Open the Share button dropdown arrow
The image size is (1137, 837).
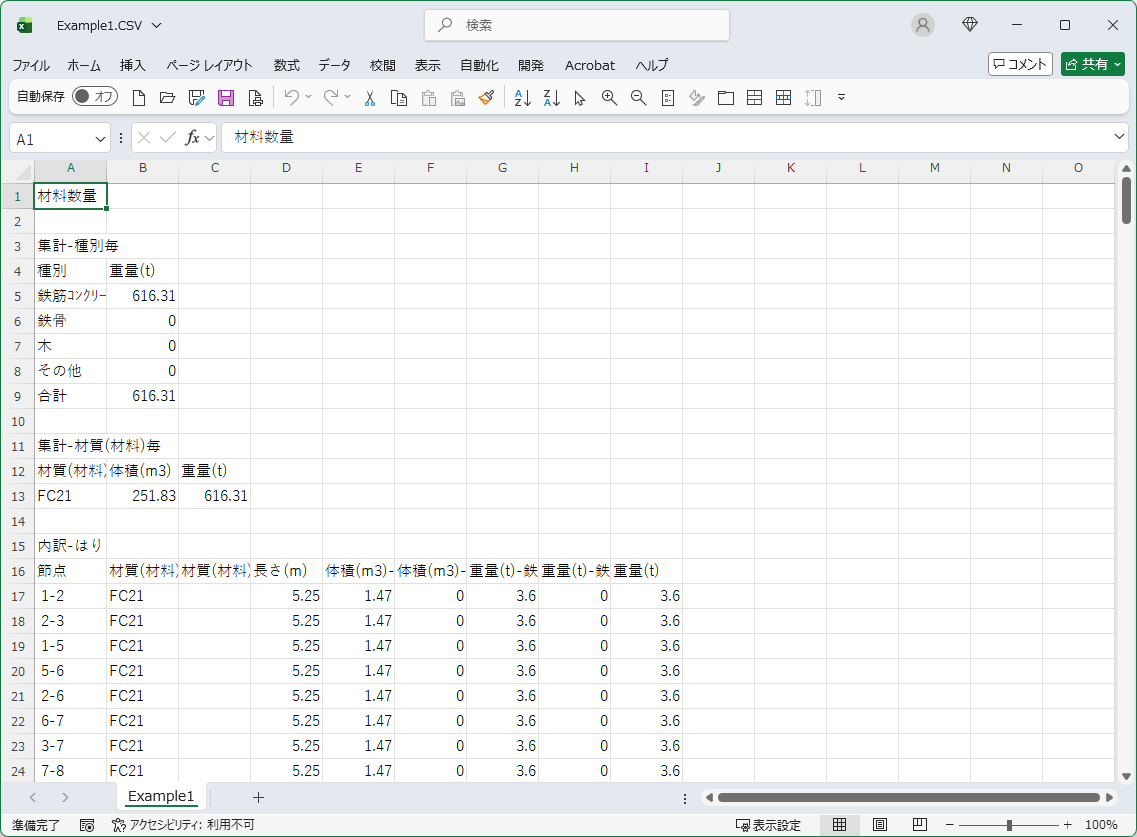1117,65
